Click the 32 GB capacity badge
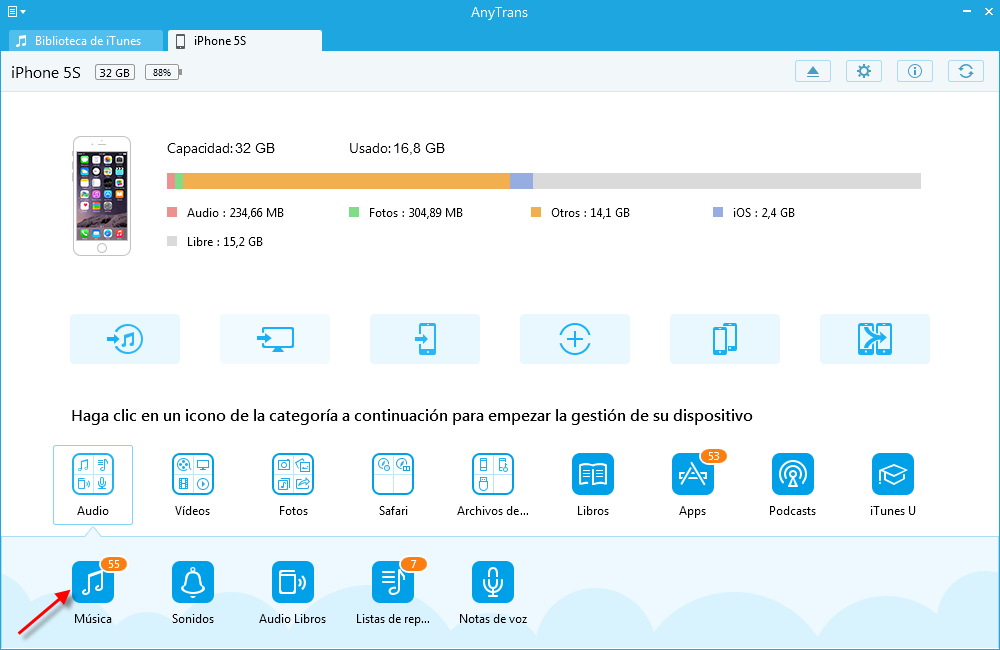1000x650 pixels. pyautogui.click(x=115, y=72)
